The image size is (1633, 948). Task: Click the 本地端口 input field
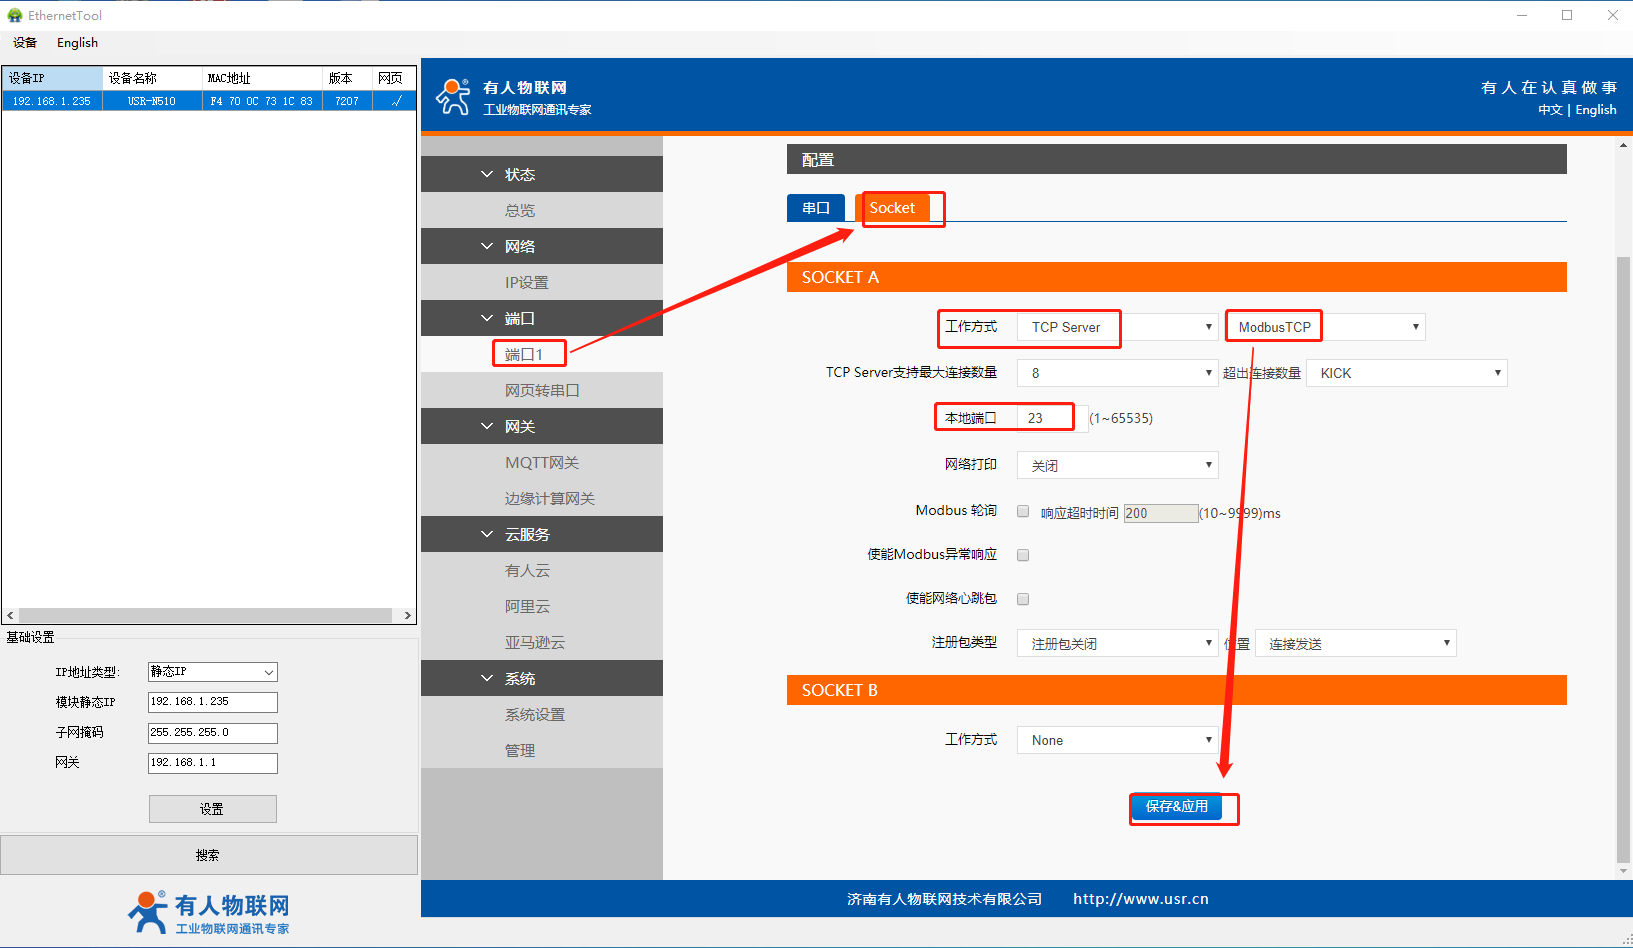coord(1049,418)
